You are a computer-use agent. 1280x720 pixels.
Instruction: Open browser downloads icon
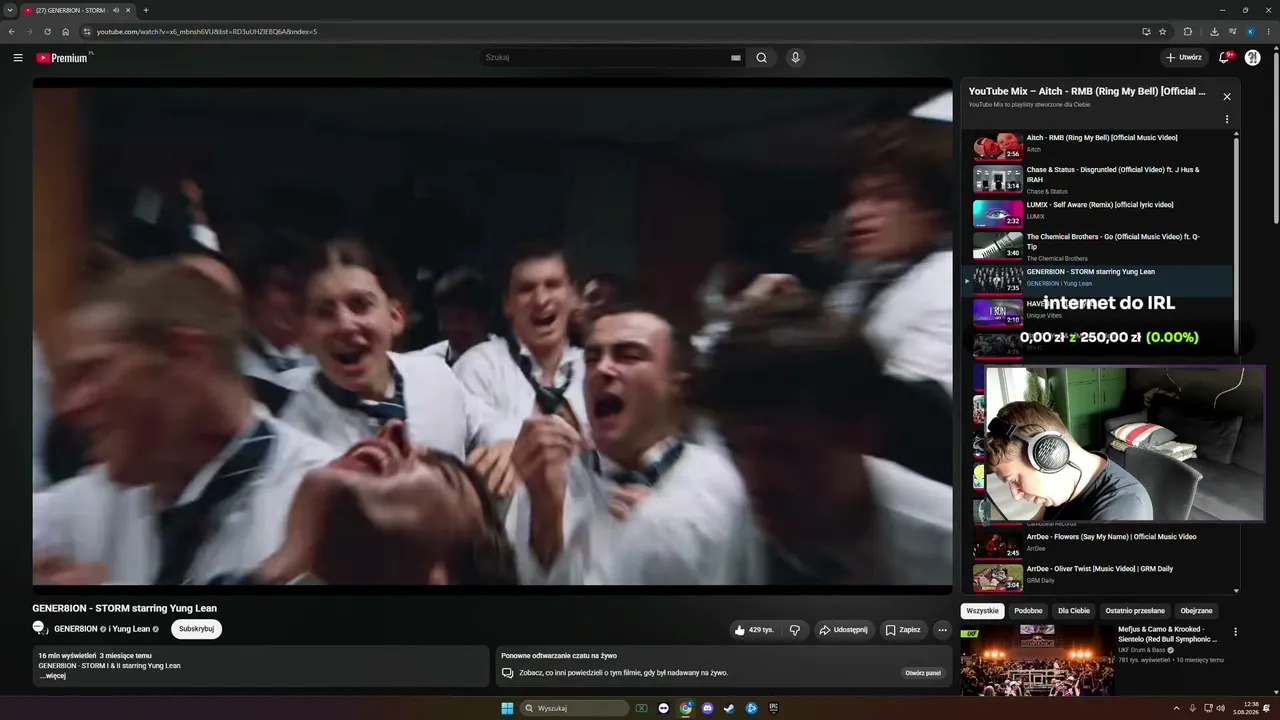1215,32
